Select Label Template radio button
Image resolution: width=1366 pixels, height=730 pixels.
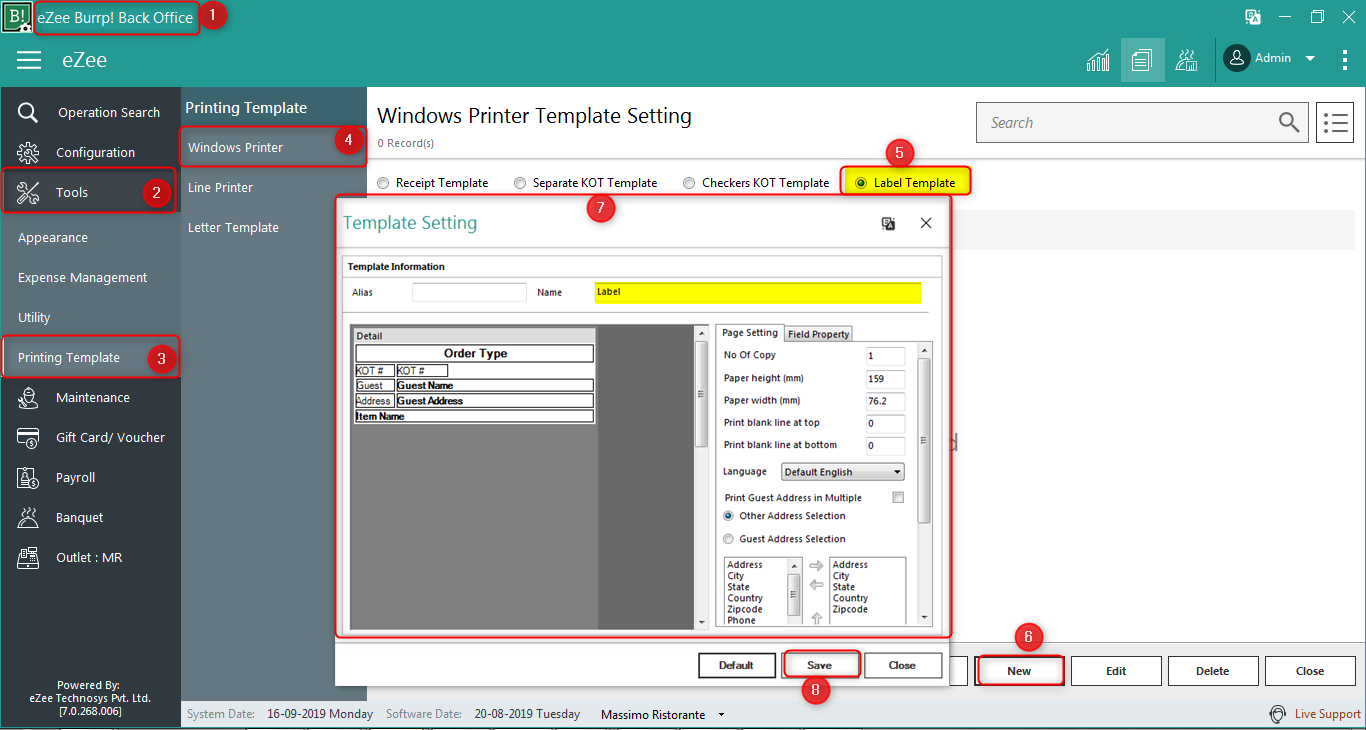coord(861,183)
